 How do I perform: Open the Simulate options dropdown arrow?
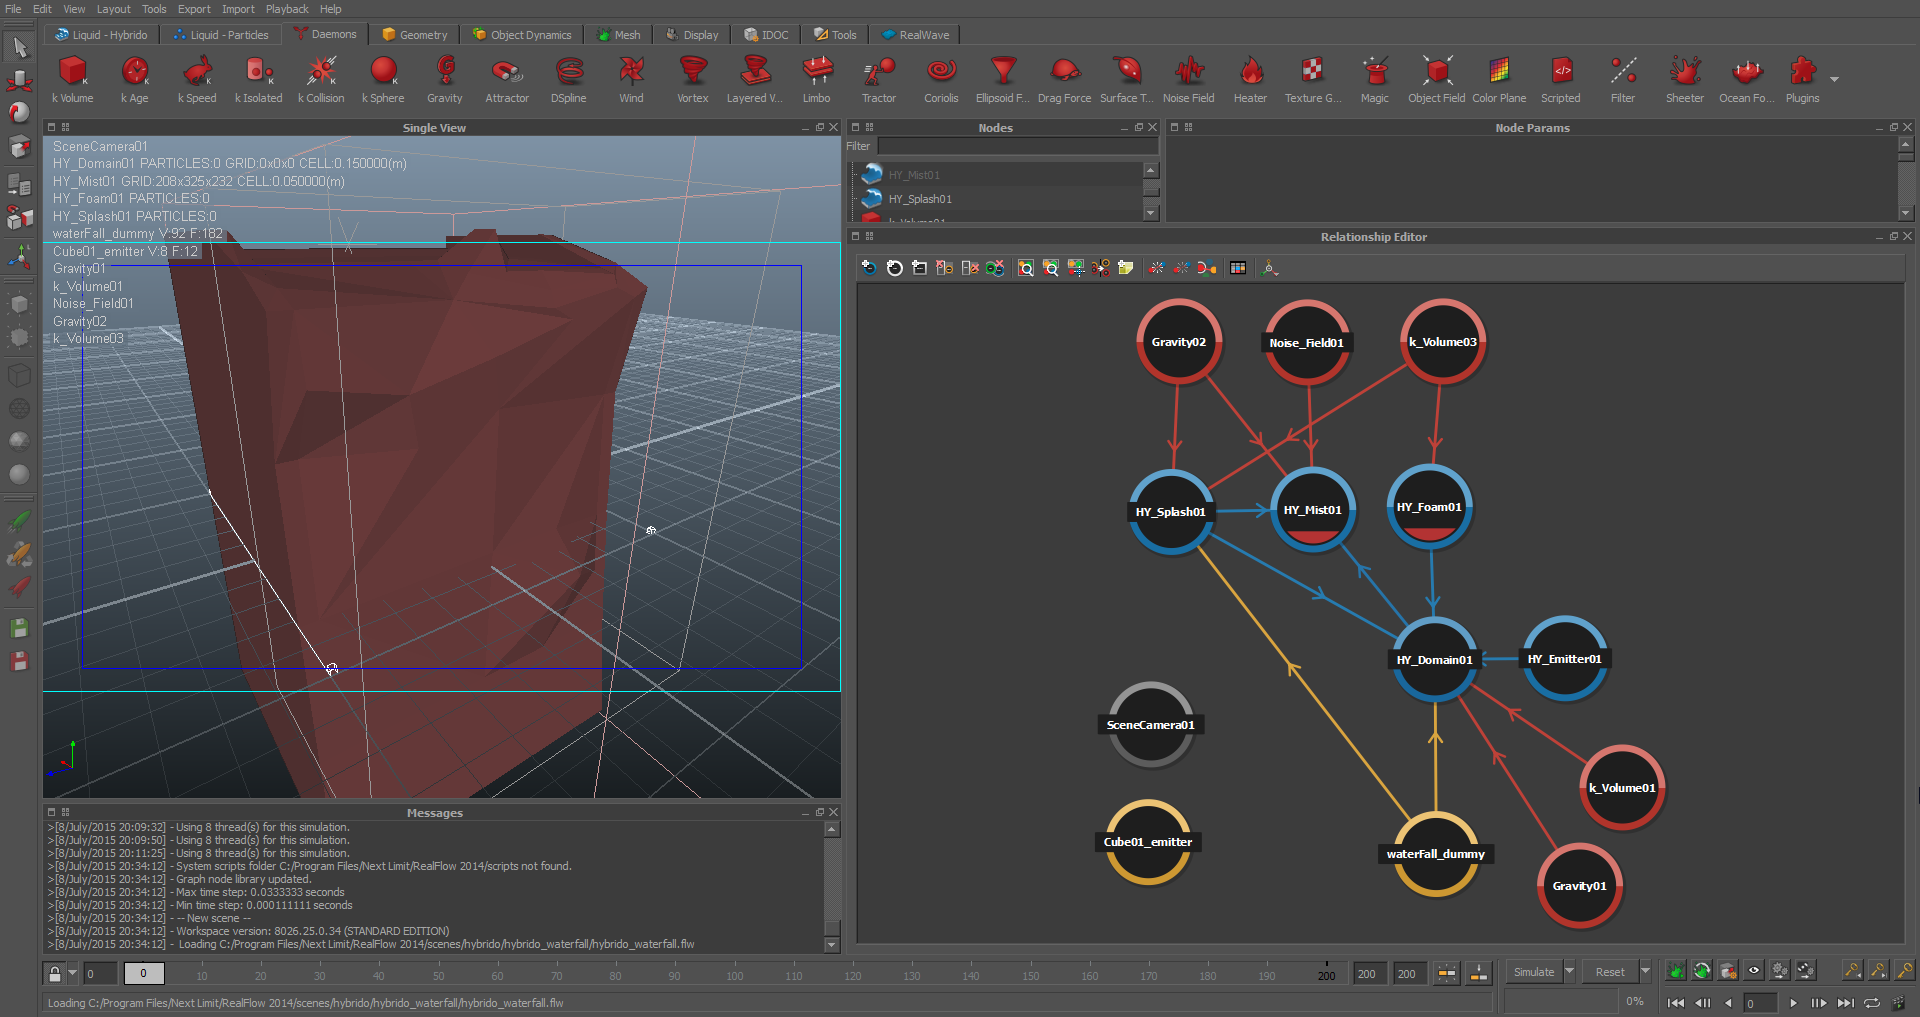1569,971
